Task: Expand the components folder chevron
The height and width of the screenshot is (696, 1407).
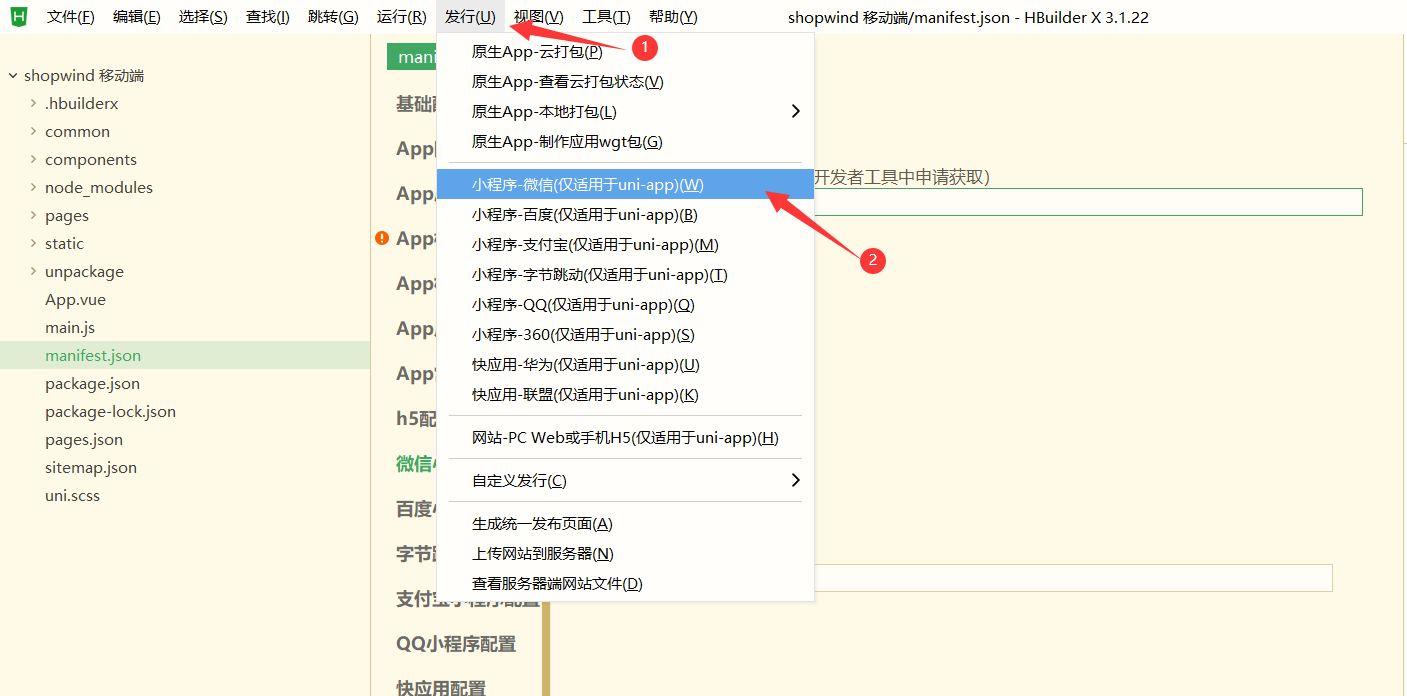Action: pyautogui.click(x=34, y=160)
